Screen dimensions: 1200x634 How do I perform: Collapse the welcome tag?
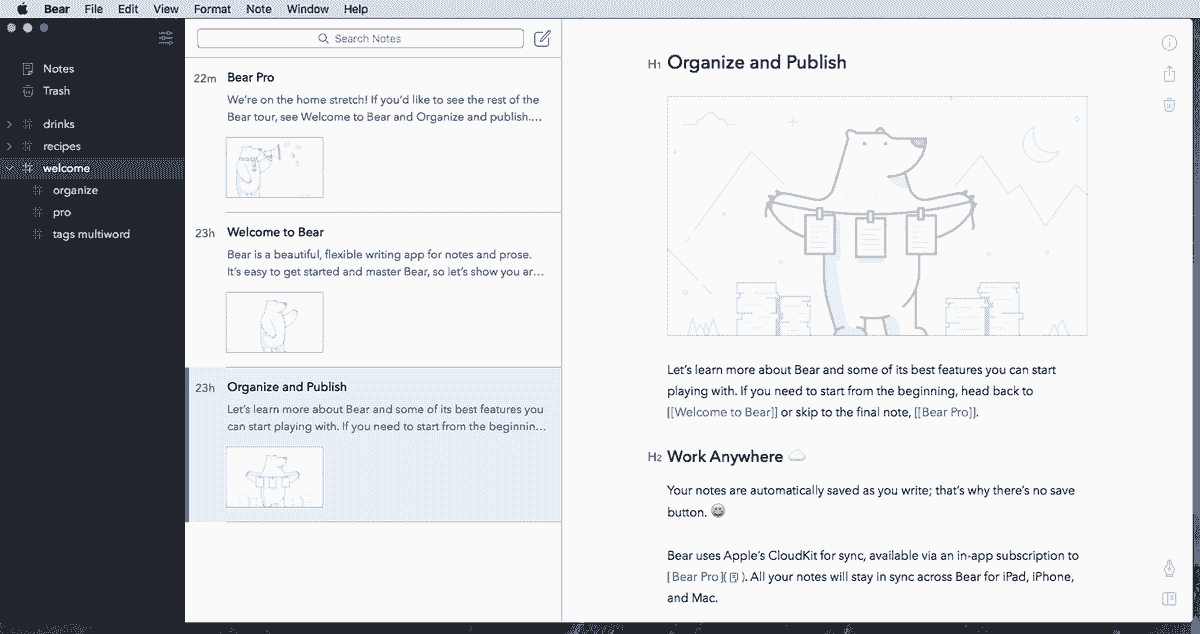pos(9,168)
